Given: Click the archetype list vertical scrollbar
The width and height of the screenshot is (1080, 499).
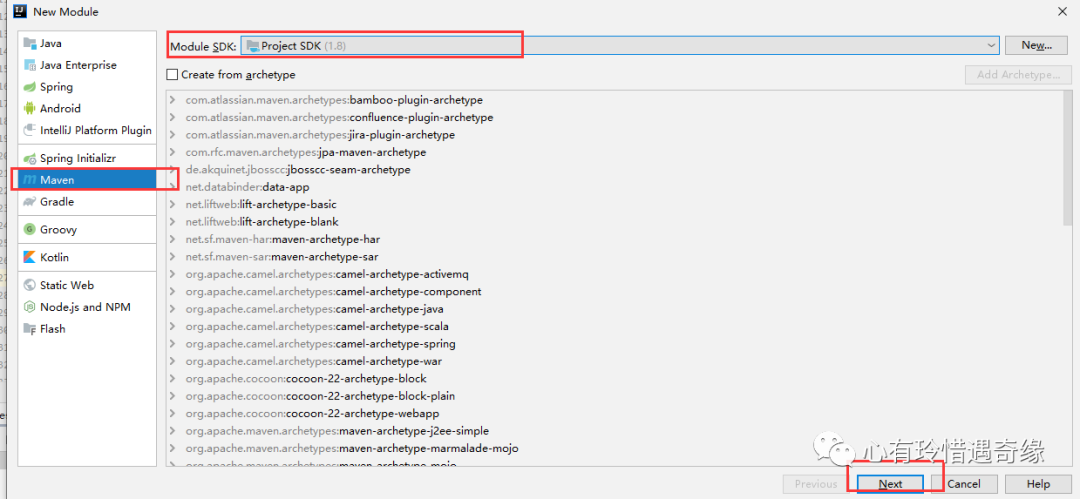Looking at the screenshot, I should pos(1067,159).
